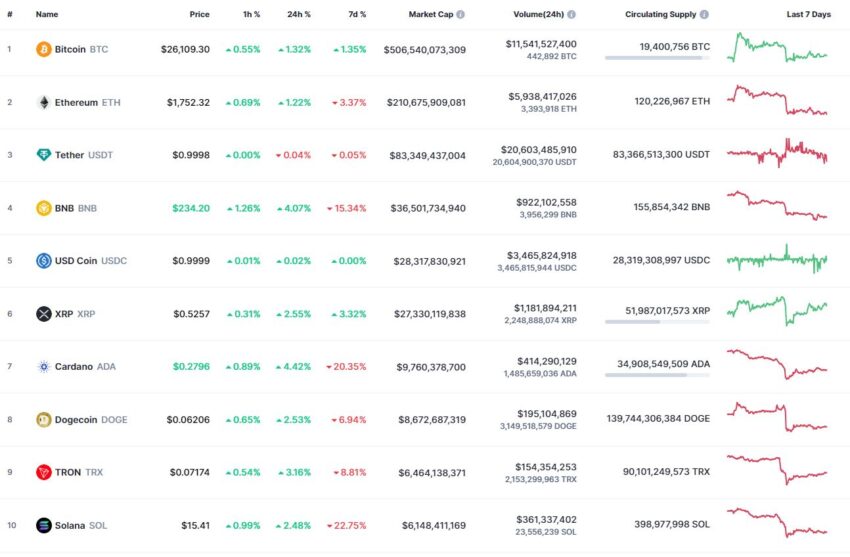Click the Bitcoin coin logo icon
Screen dimensions: 850x557
pyautogui.click(x=43, y=49)
